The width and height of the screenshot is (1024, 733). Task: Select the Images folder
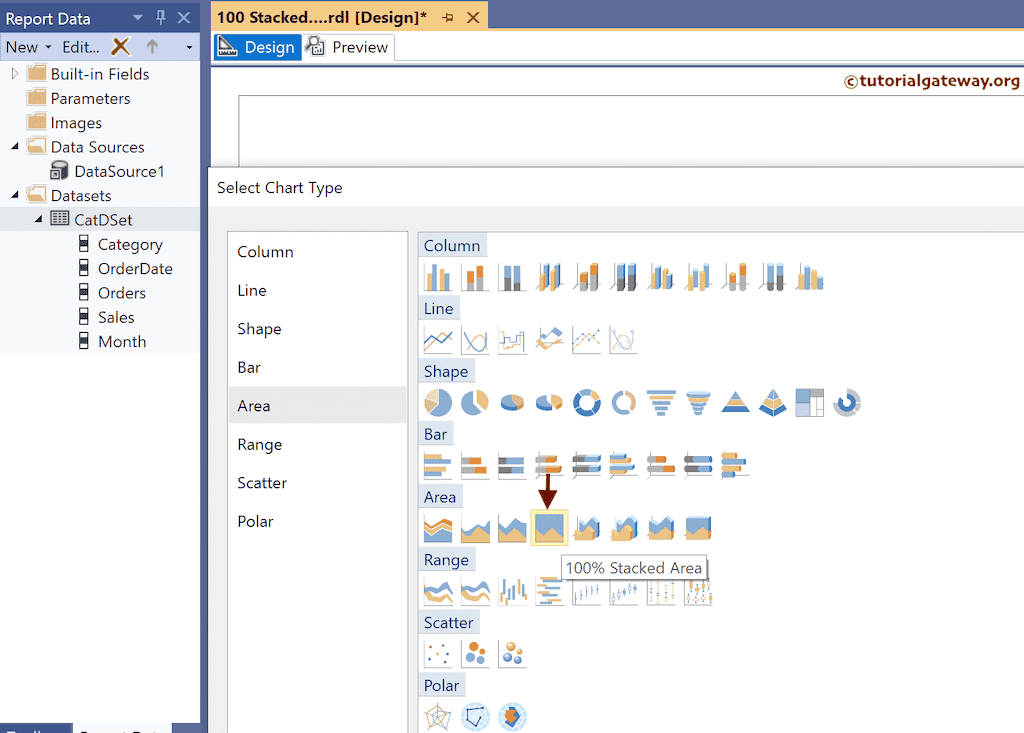[76, 123]
